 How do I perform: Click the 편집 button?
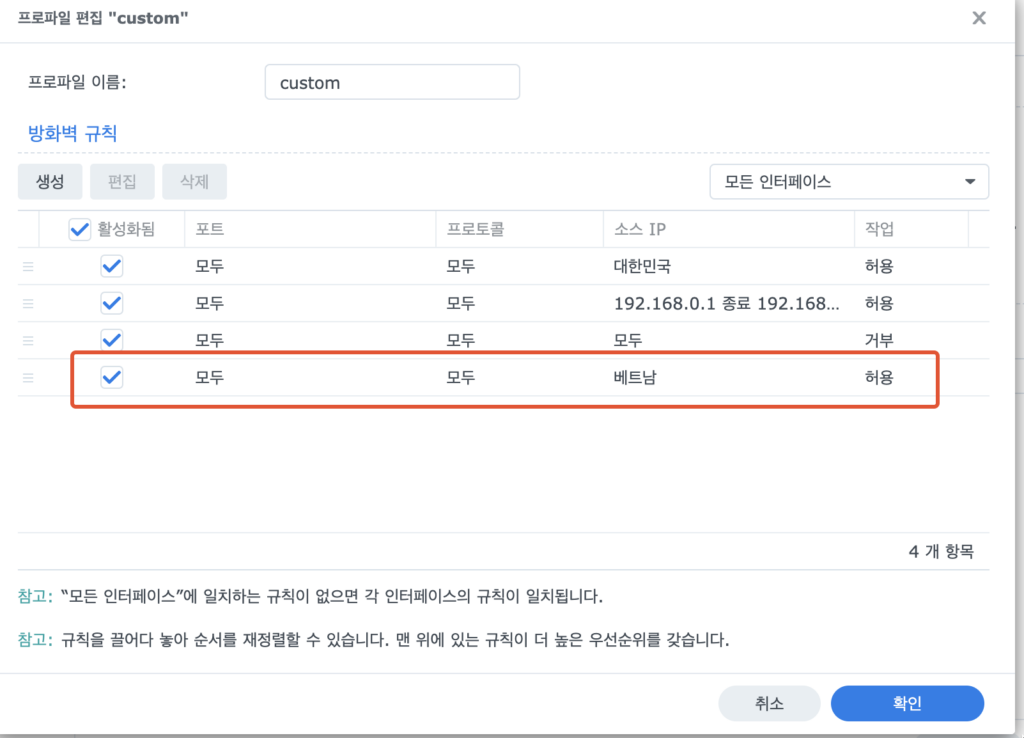[x=122, y=182]
